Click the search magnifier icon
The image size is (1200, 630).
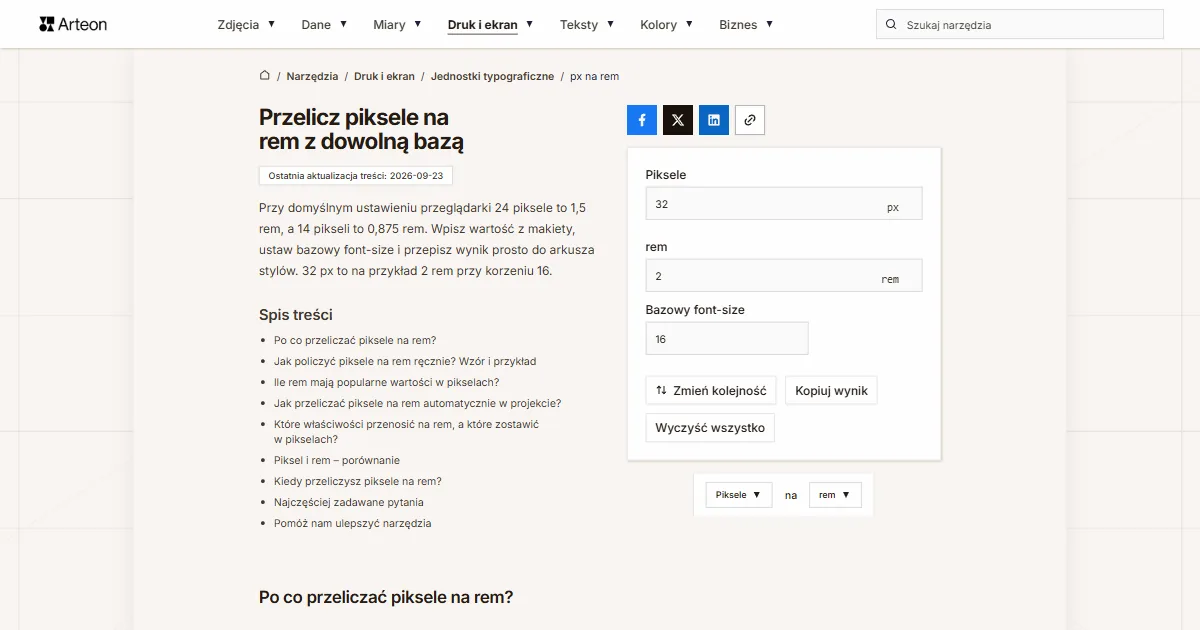click(891, 25)
